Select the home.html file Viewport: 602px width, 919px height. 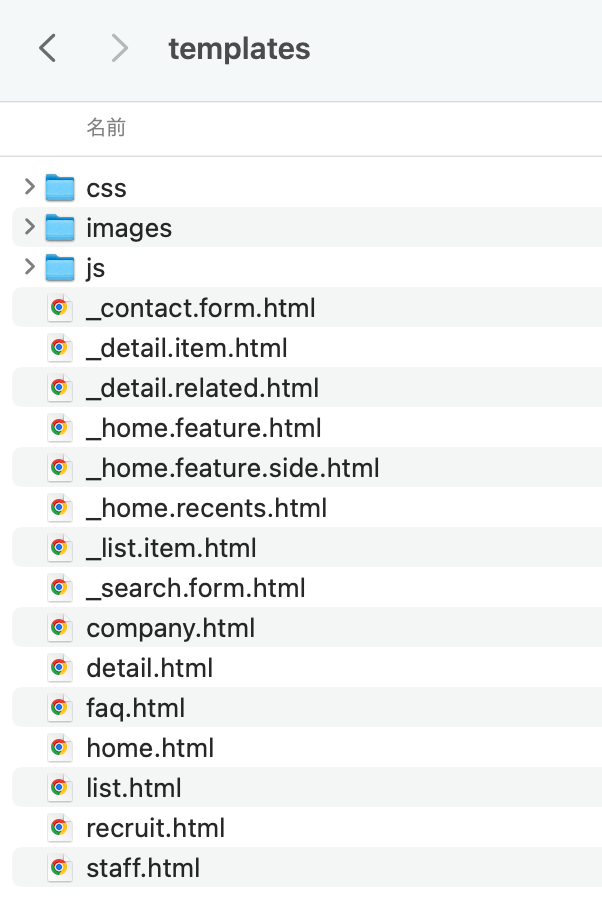pyautogui.click(x=150, y=748)
